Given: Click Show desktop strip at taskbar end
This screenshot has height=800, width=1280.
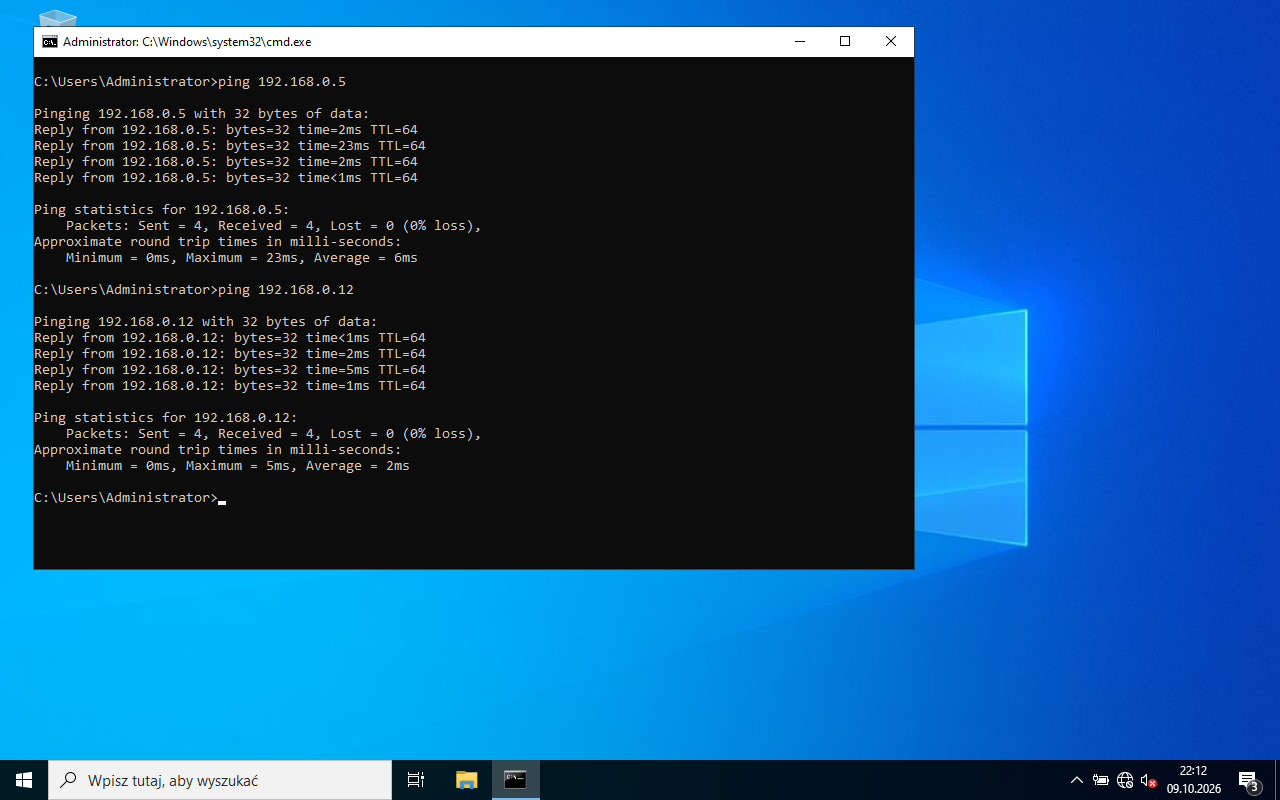Looking at the screenshot, I should [x=1277, y=780].
